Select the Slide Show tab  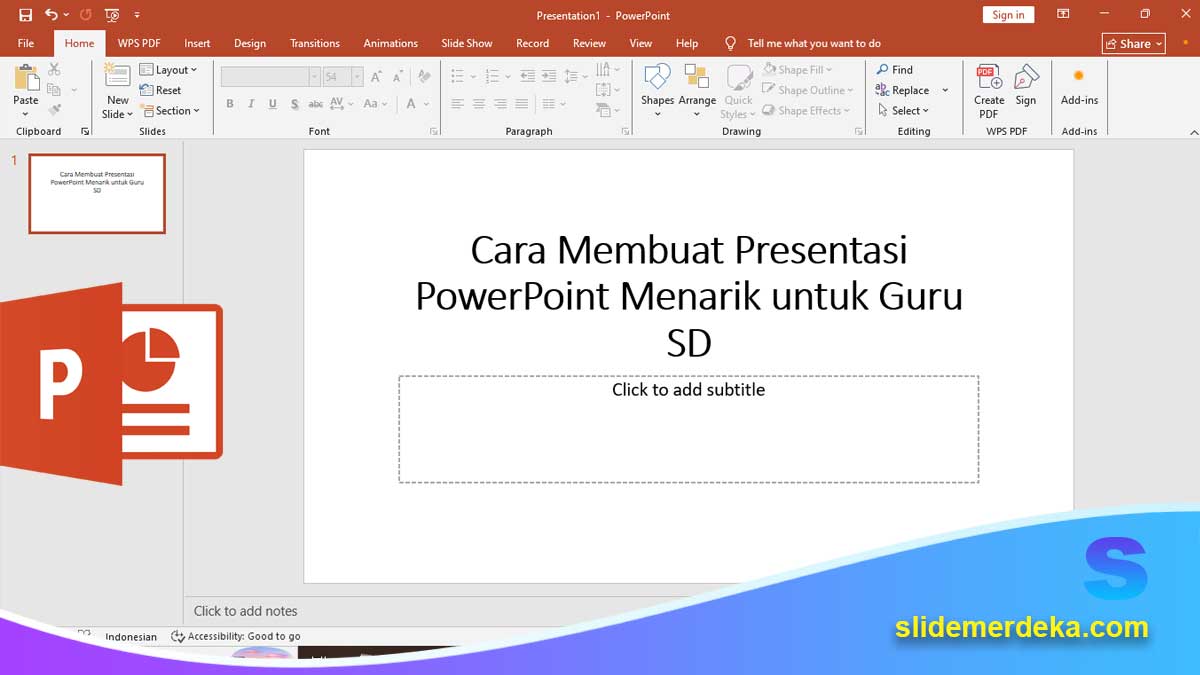pyautogui.click(x=467, y=43)
